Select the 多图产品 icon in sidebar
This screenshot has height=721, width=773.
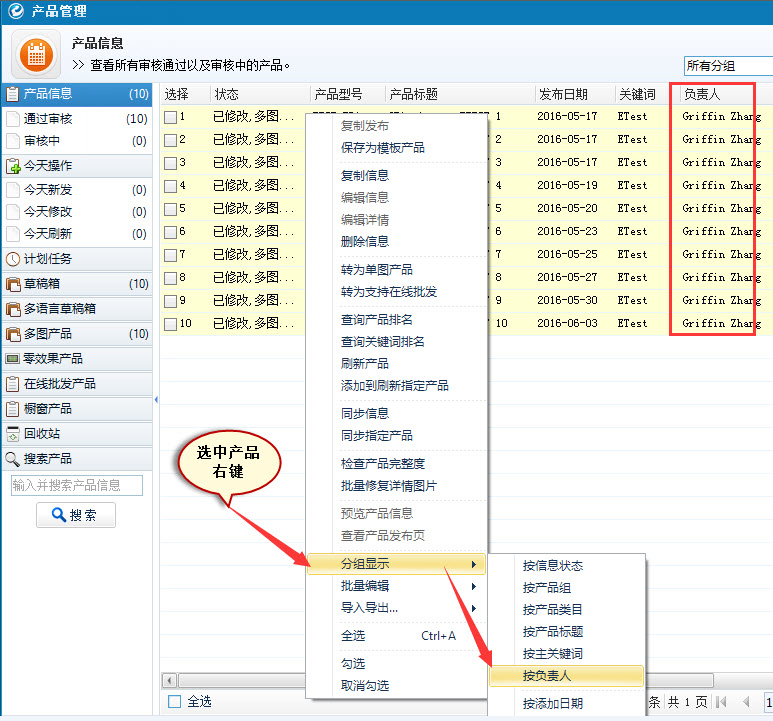[13, 334]
